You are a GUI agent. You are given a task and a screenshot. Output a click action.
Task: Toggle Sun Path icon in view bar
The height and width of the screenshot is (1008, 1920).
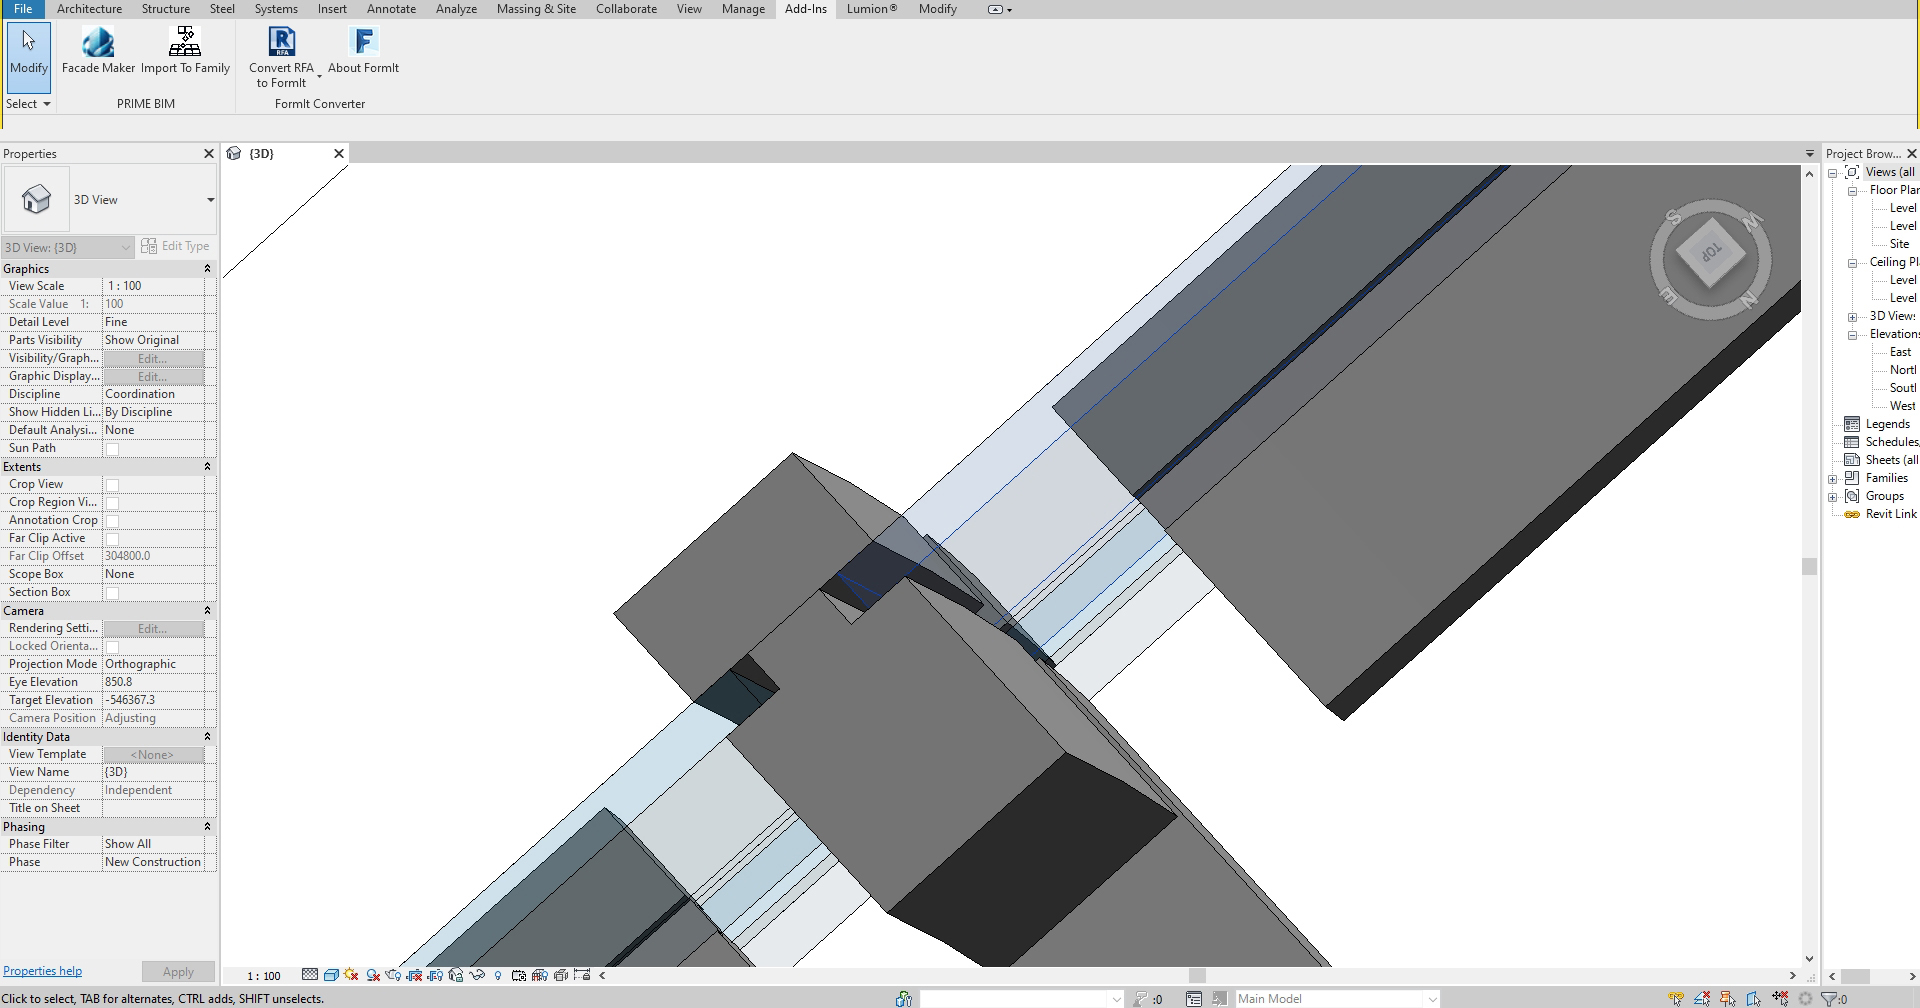click(x=351, y=975)
